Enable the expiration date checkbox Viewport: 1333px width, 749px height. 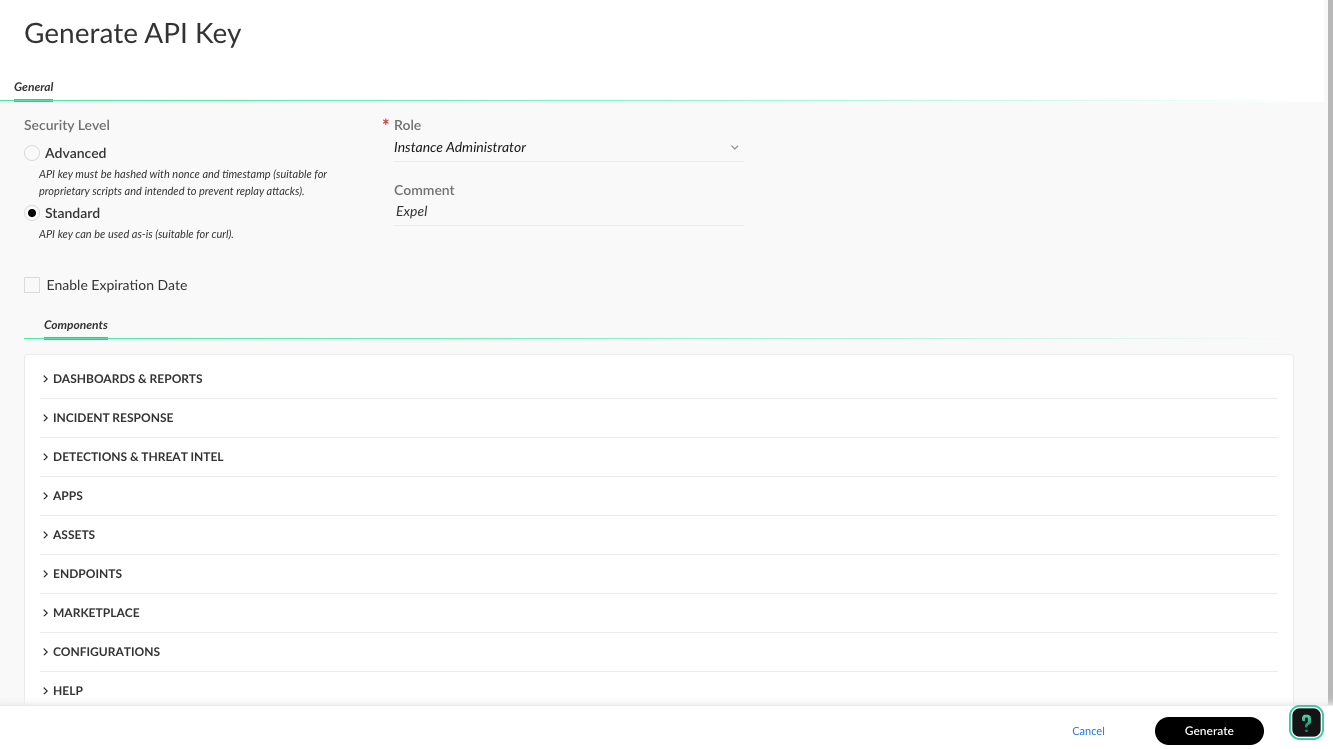pos(32,285)
